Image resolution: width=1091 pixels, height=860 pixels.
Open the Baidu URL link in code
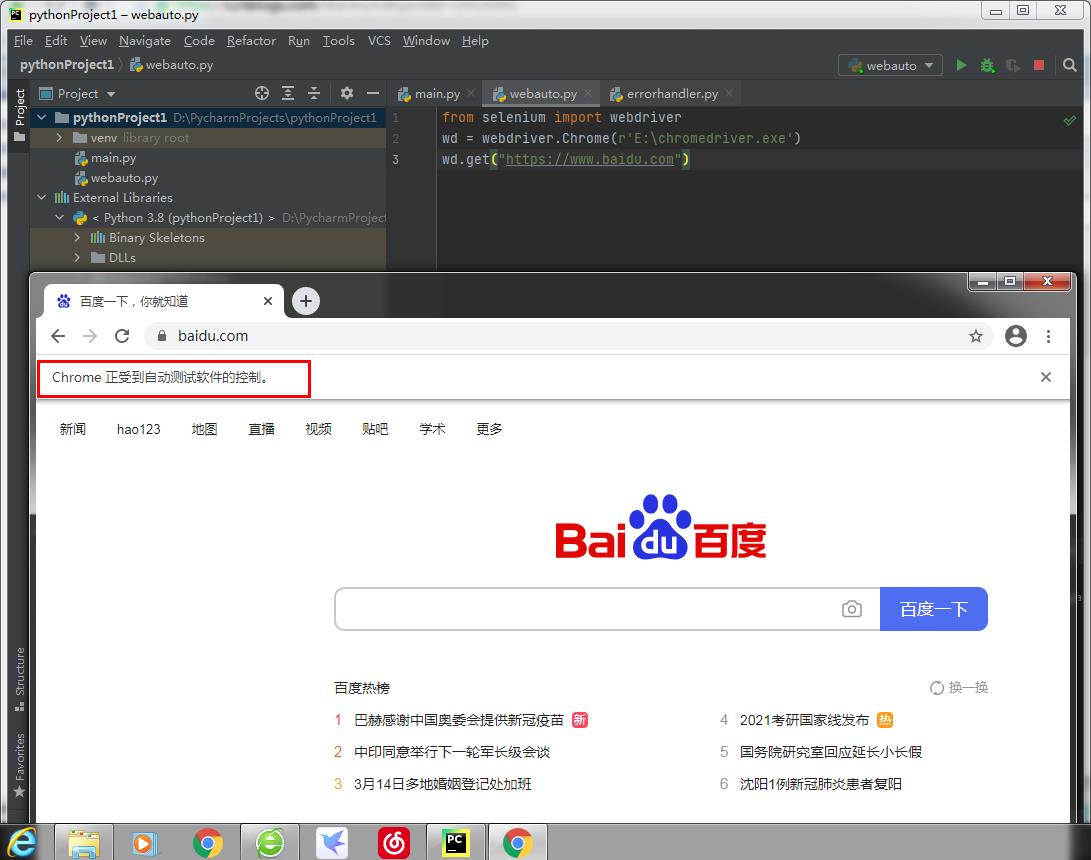point(590,159)
